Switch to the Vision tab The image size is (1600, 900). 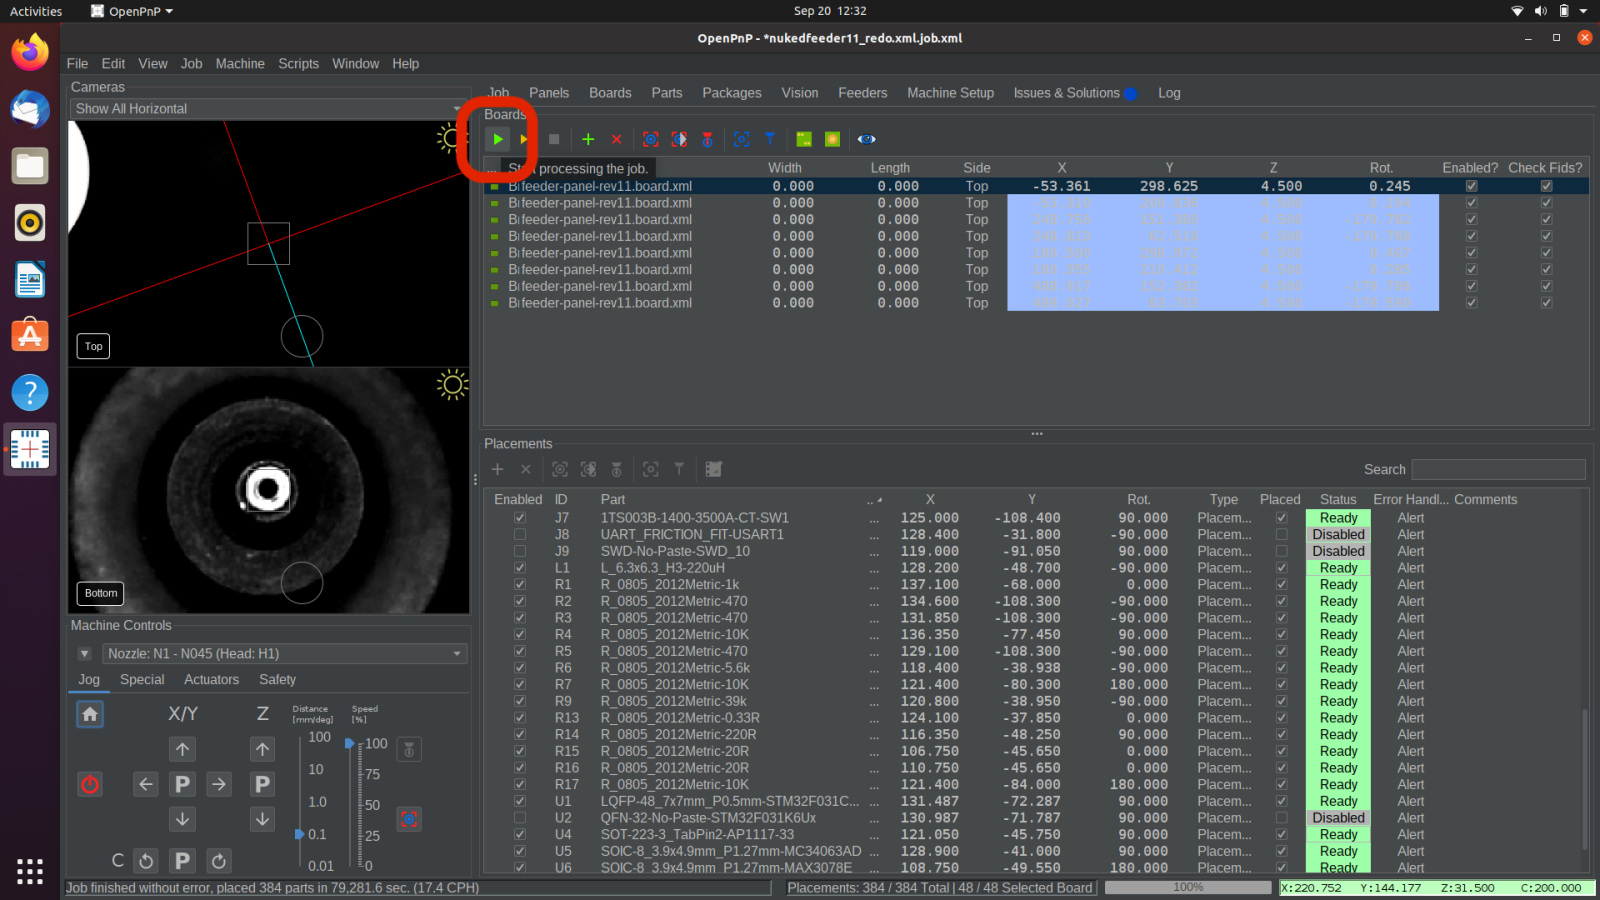pos(800,93)
